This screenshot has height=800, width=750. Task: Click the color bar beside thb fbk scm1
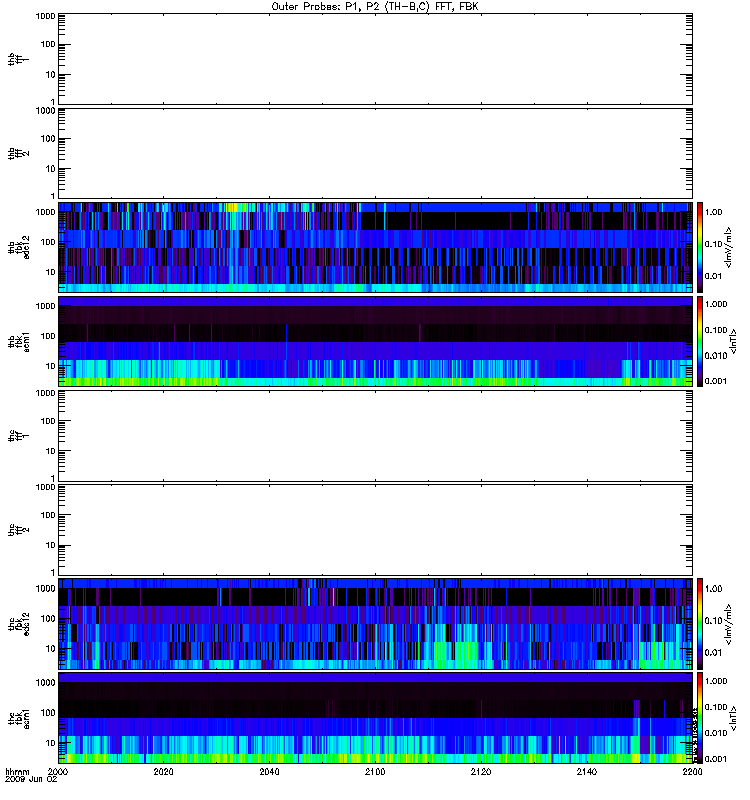pyautogui.click(x=700, y=342)
